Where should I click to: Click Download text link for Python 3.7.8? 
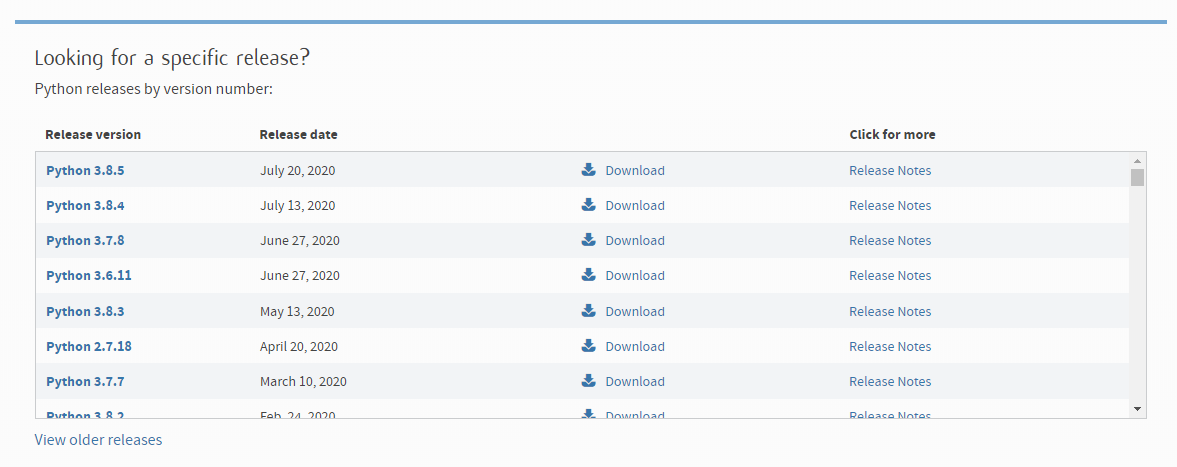(635, 241)
